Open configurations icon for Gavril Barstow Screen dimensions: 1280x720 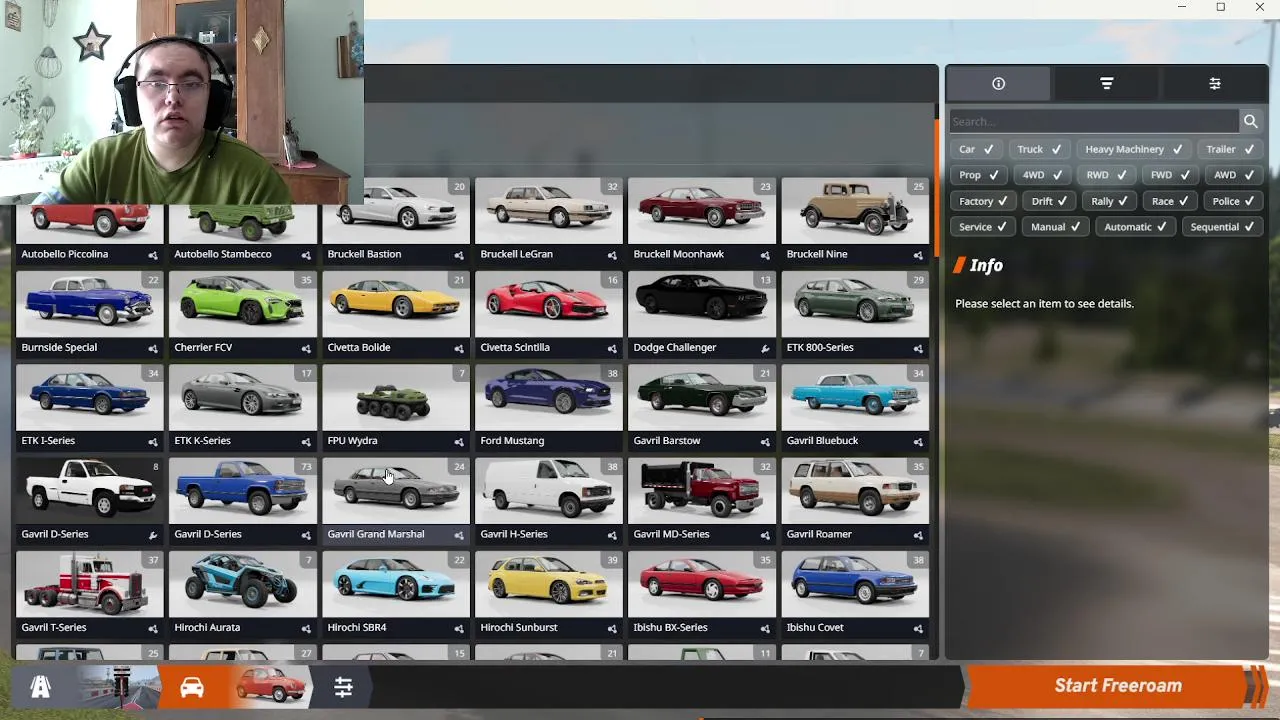765,441
